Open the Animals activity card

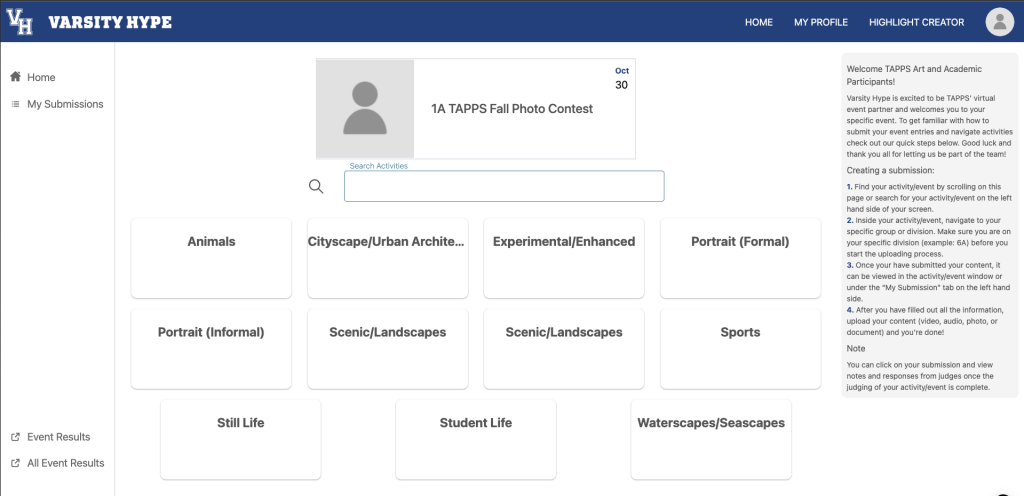(211, 258)
